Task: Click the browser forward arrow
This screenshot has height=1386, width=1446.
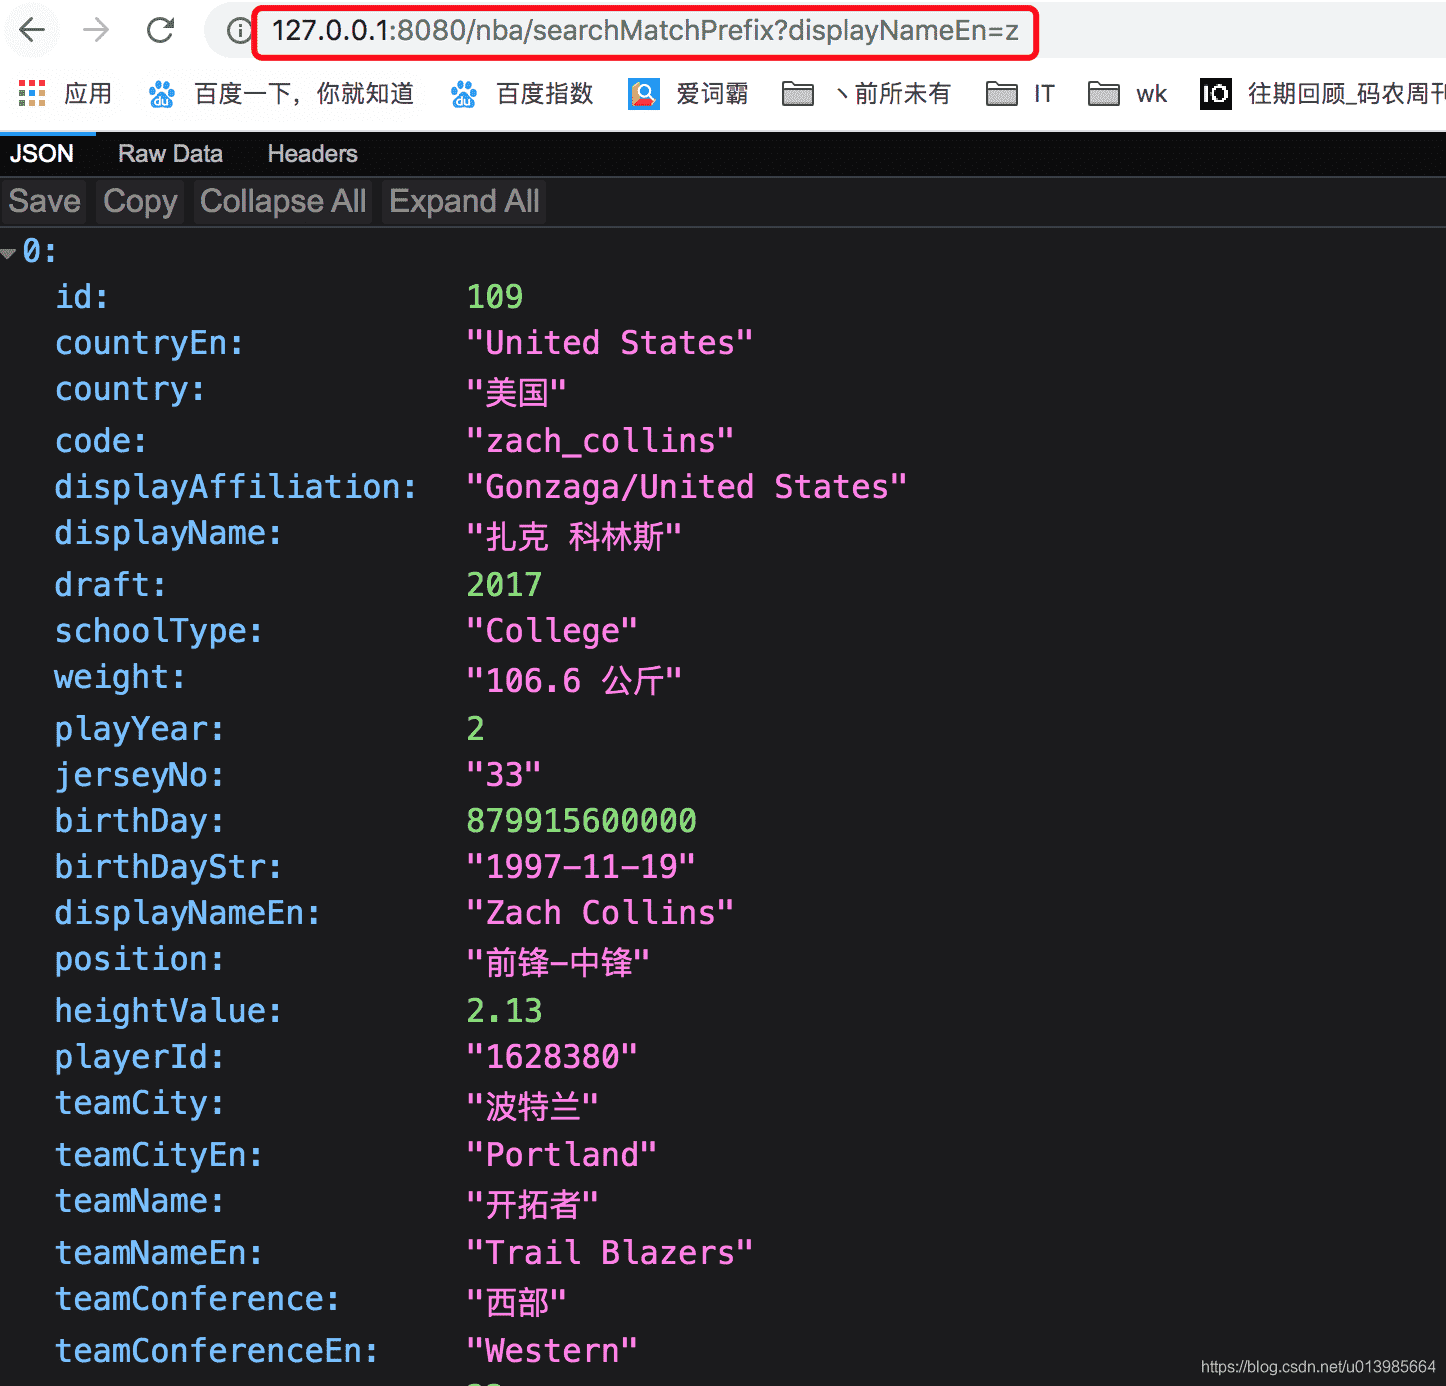Action: pyautogui.click(x=96, y=30)
